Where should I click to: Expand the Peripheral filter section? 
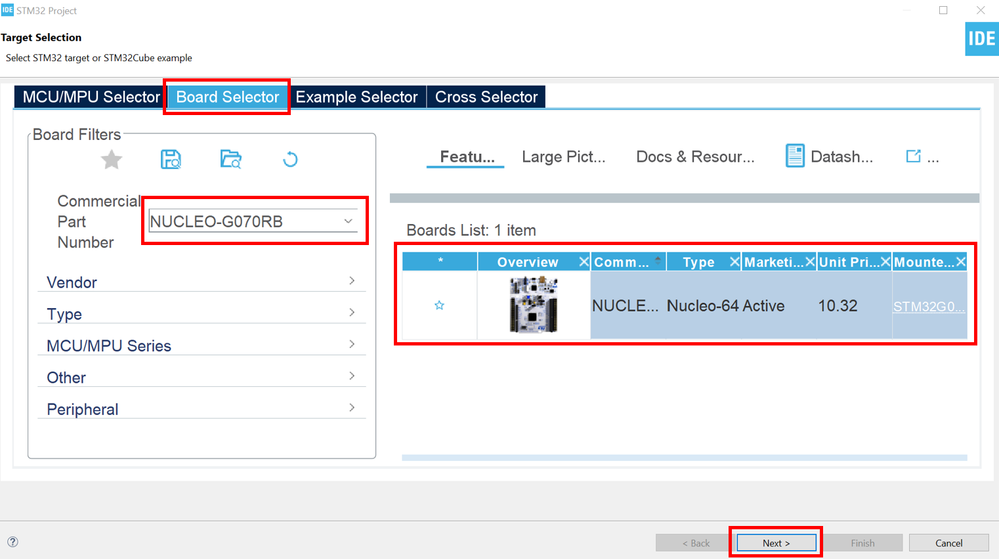tap(201, 409)
